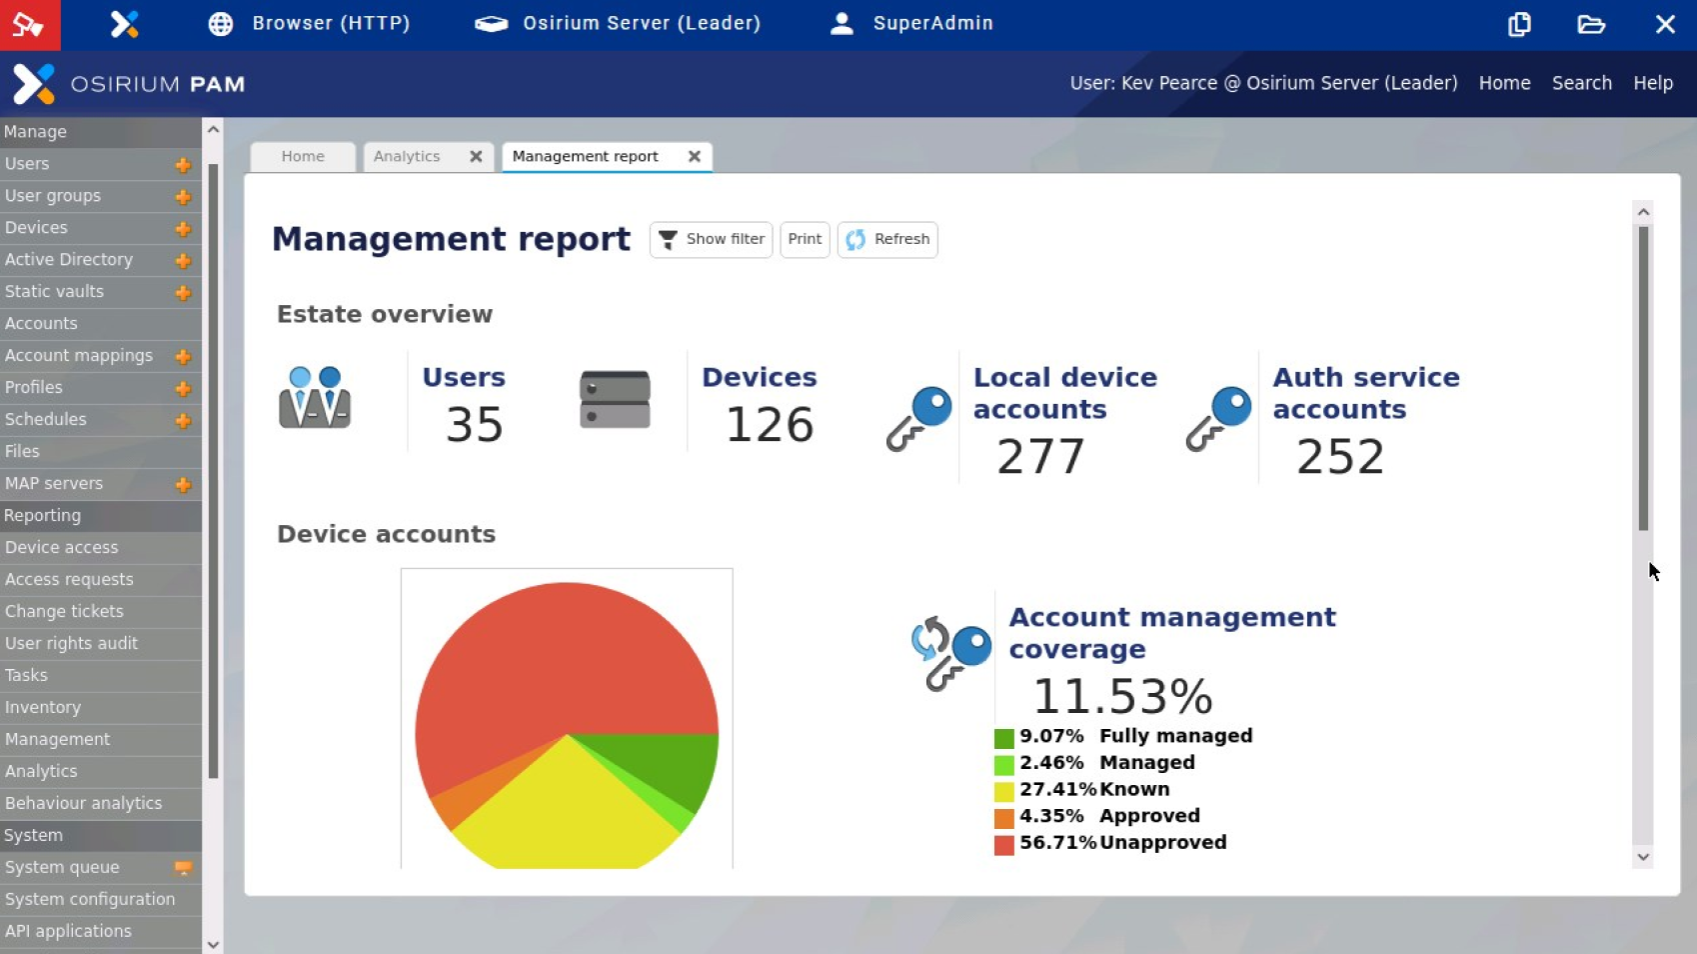Click plus icon for Active Directory

(x=183, y=261)
